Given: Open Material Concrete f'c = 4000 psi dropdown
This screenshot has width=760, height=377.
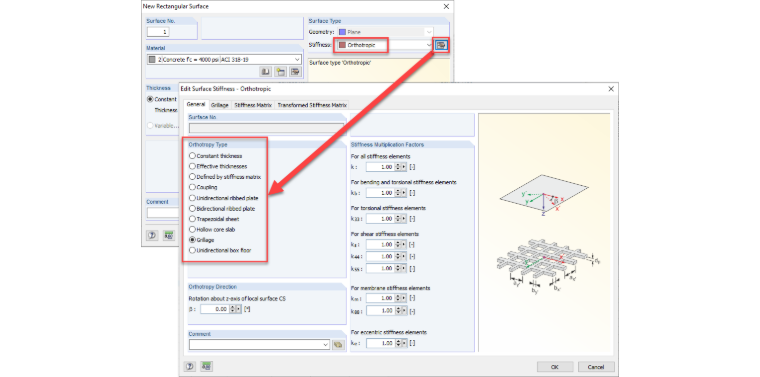Looking at the screenshot, I should 297,60.
